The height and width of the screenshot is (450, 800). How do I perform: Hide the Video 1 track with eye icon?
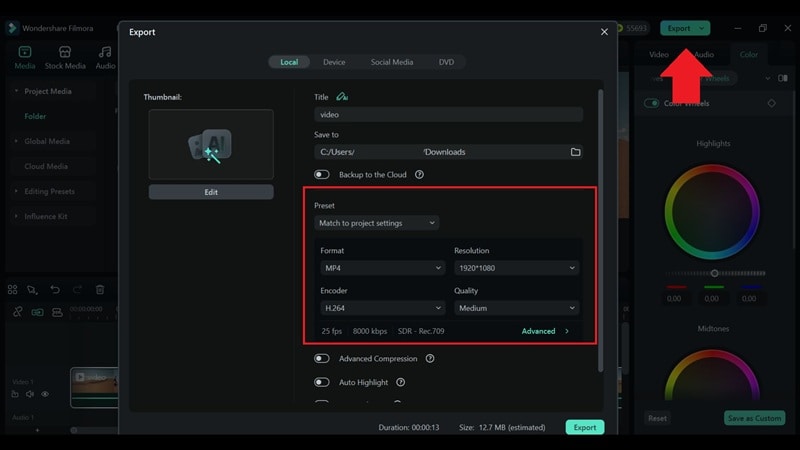click(x=45, y=394)
